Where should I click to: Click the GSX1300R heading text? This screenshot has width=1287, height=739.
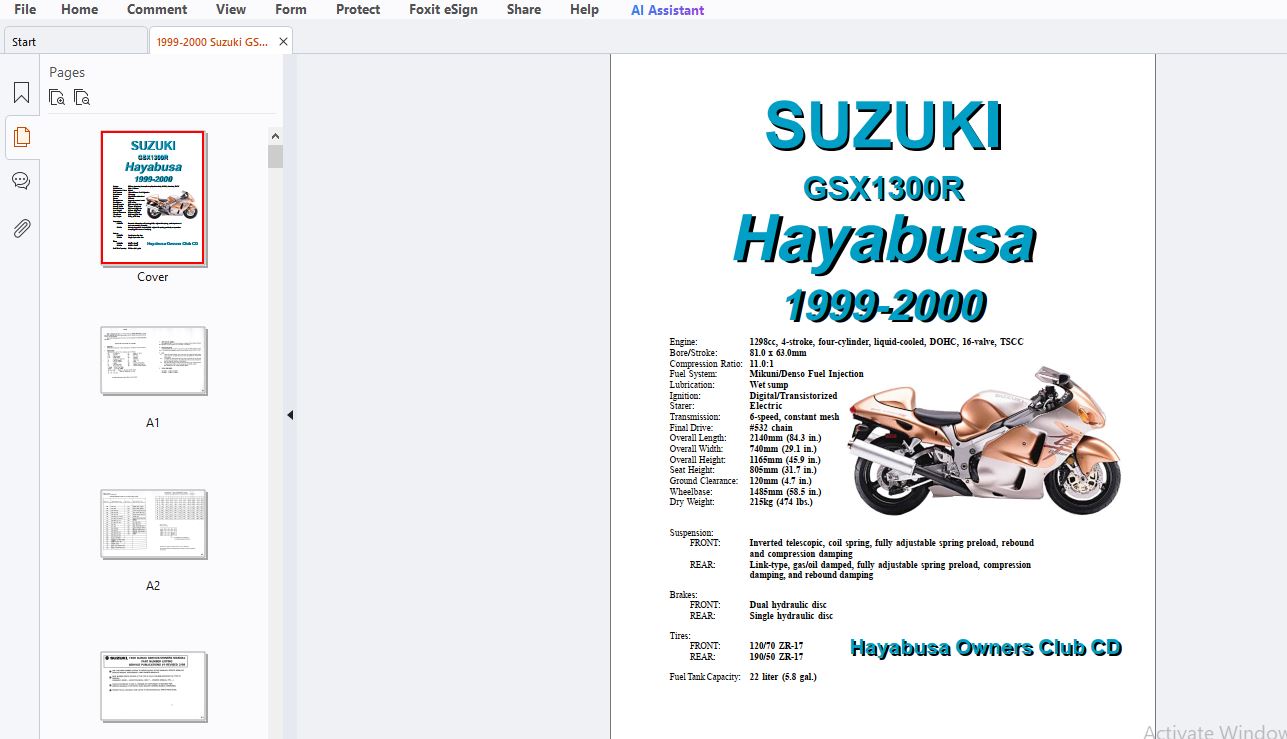pos(884,189)
